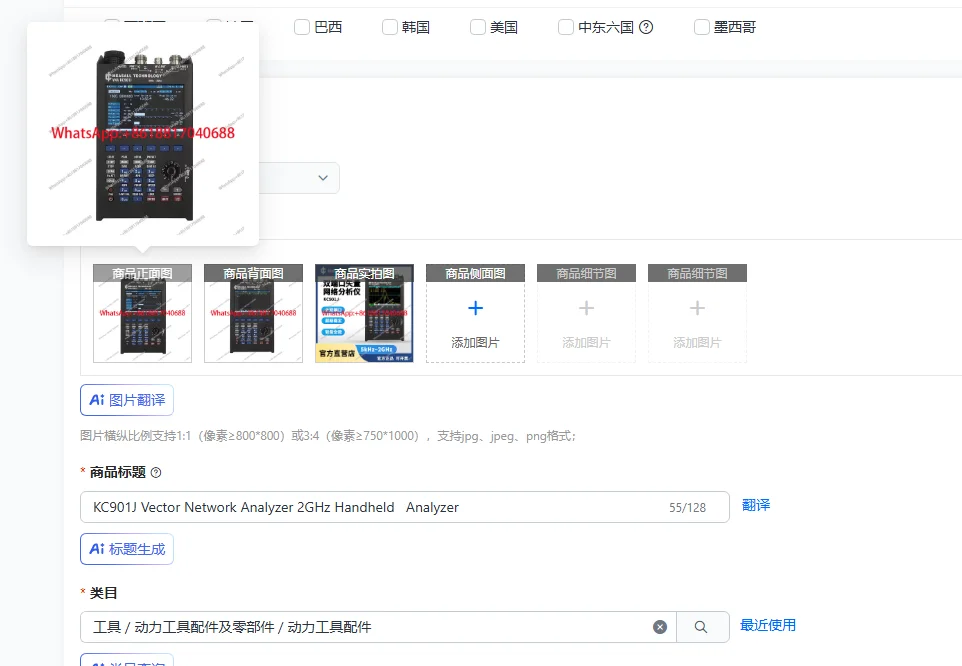Click the AI 标题生成 button
This screenshot has height=666, width=962.
(127, 549)
